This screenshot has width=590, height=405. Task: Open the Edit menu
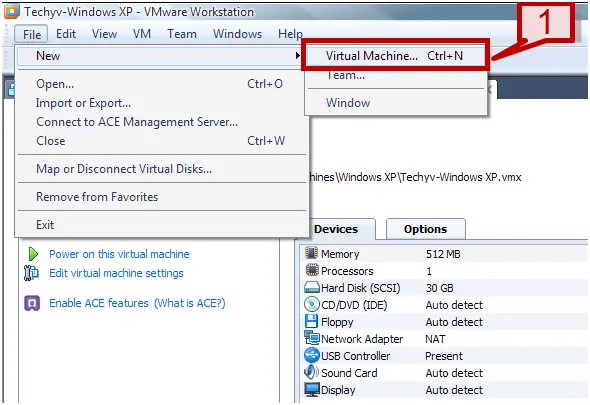tap(66, 34)
